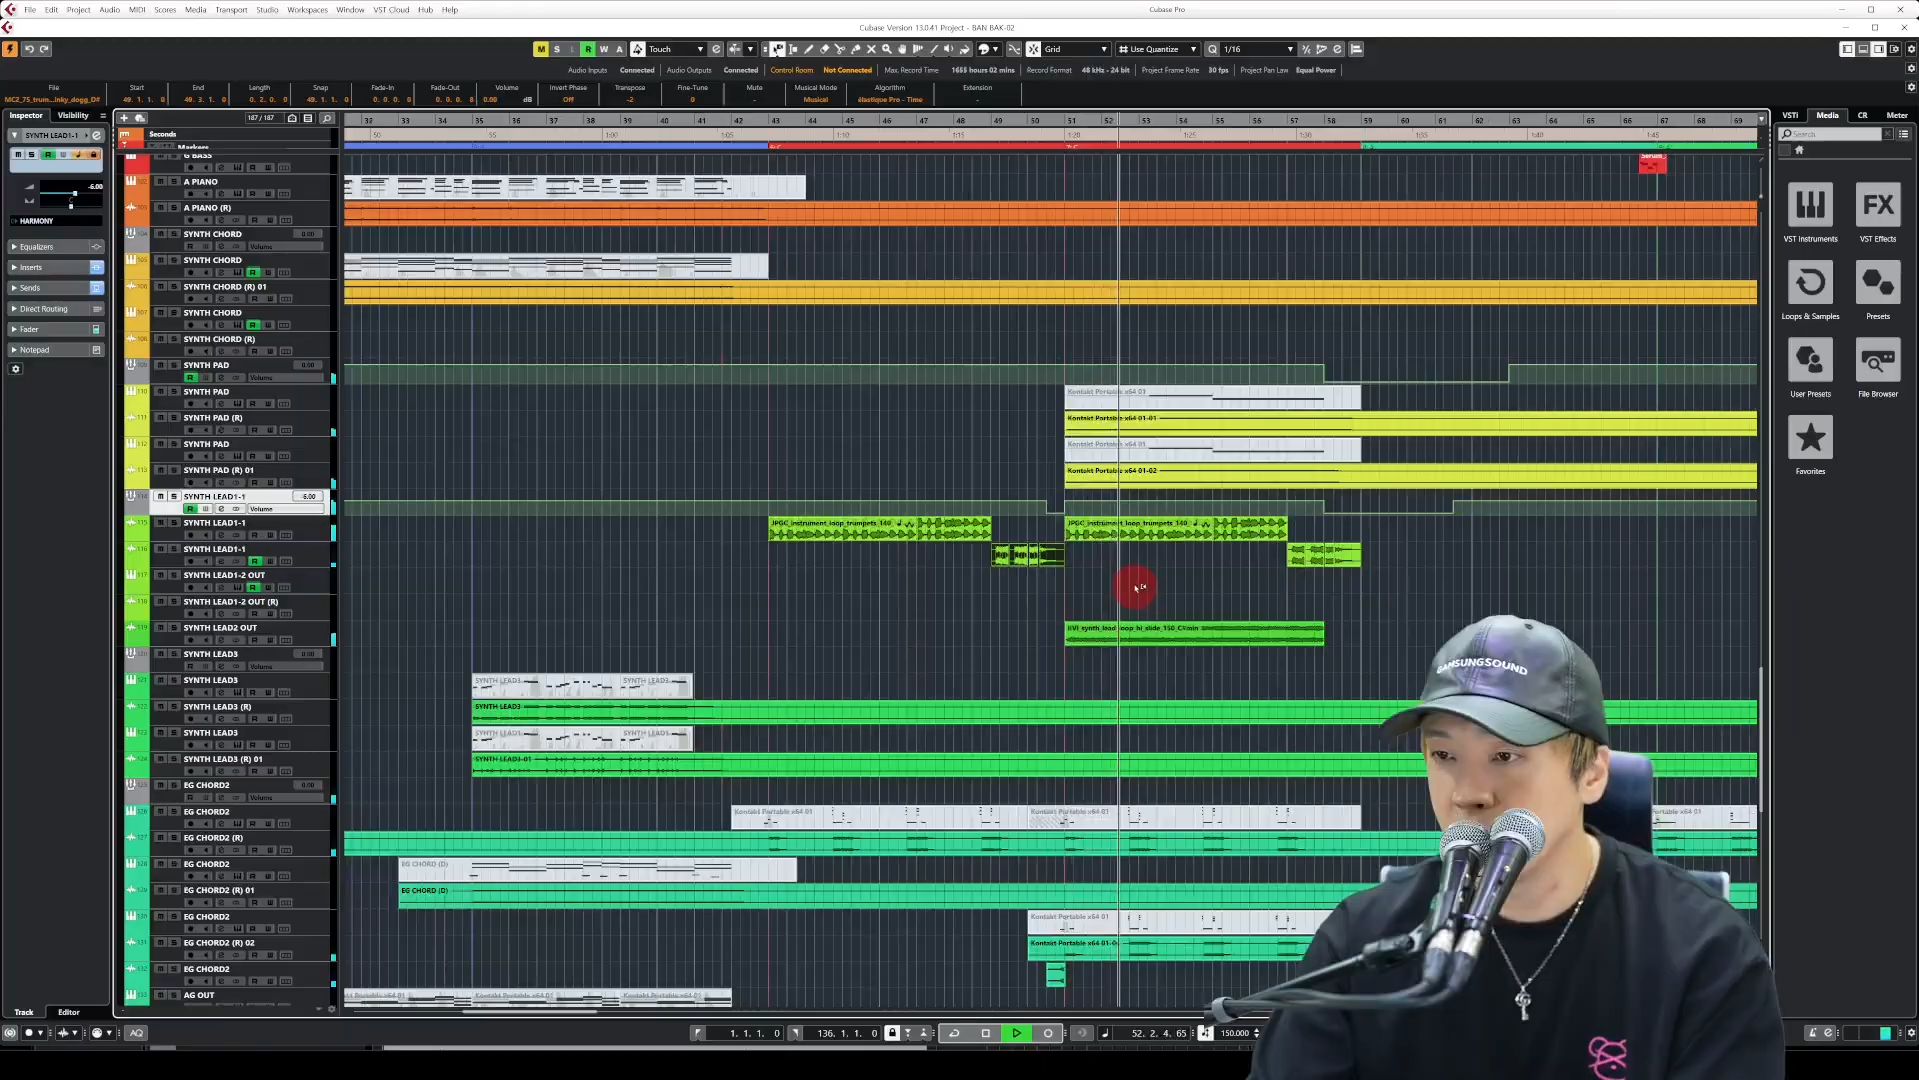Click the Stop transport button
1919x1080 pixels.
[x=986, y=1033]
